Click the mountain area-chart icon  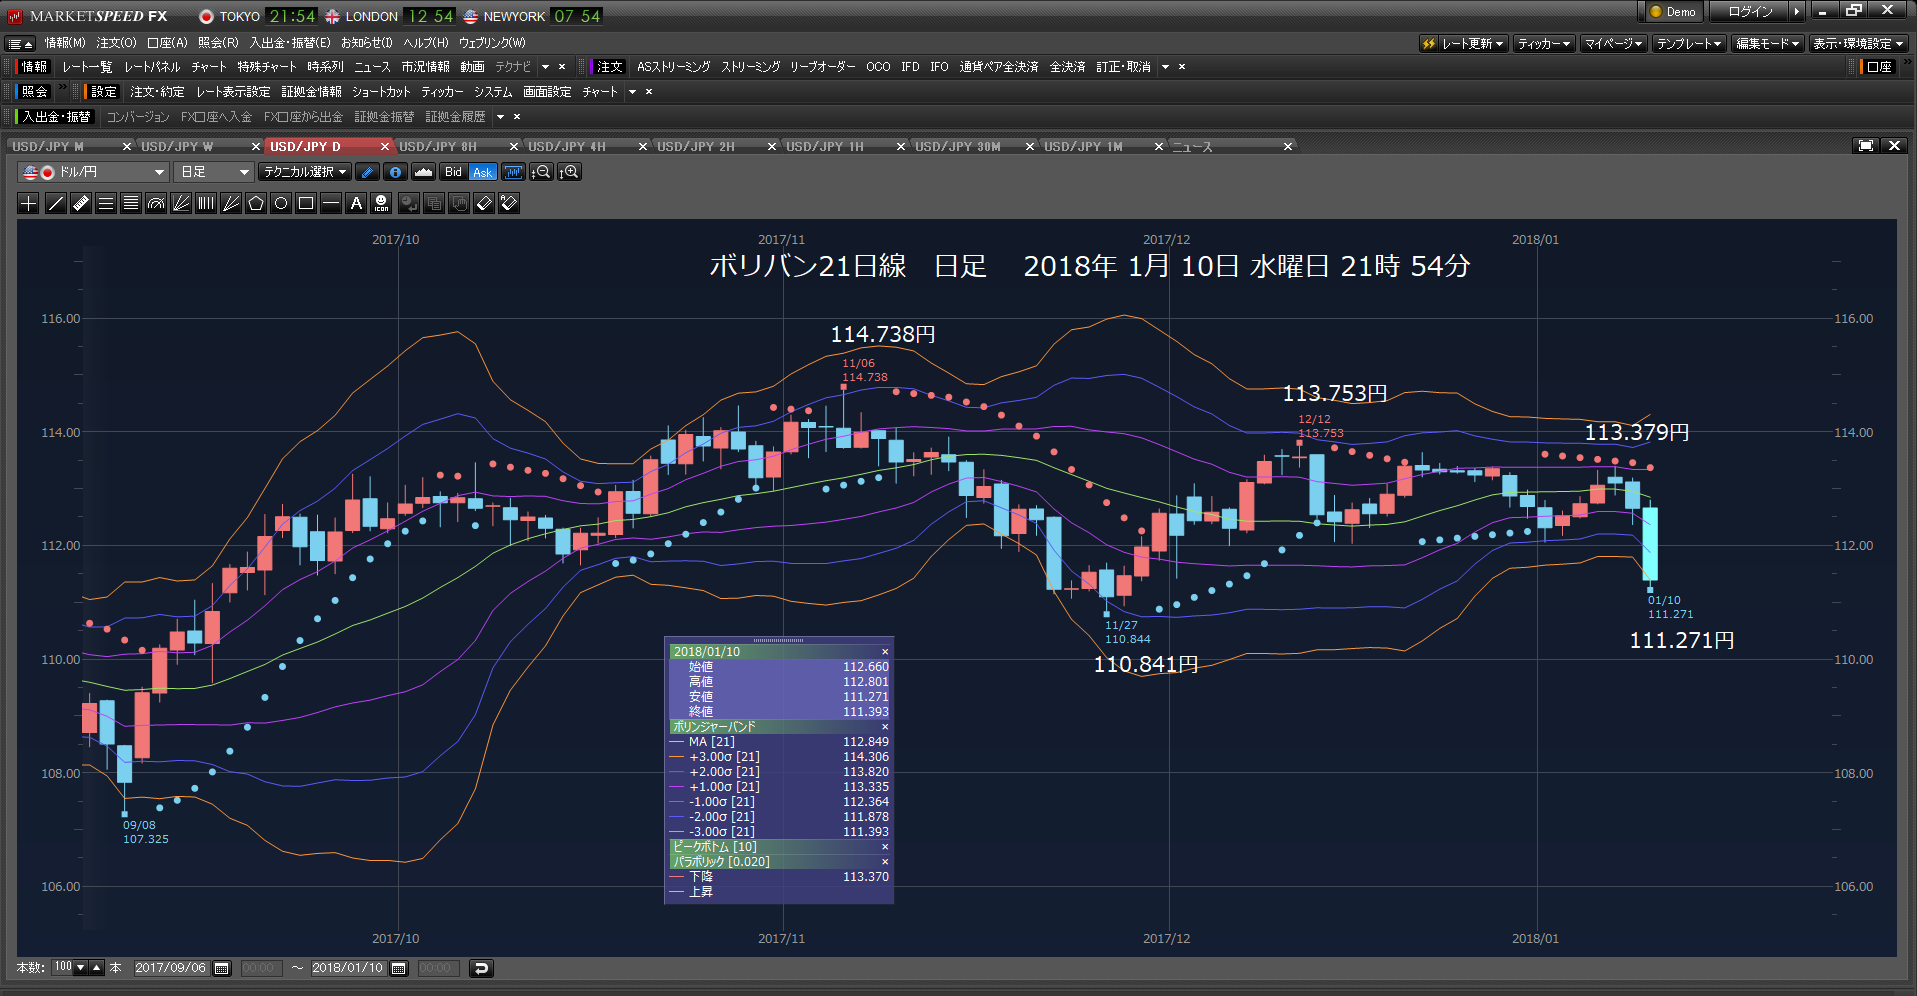point(424,172)
